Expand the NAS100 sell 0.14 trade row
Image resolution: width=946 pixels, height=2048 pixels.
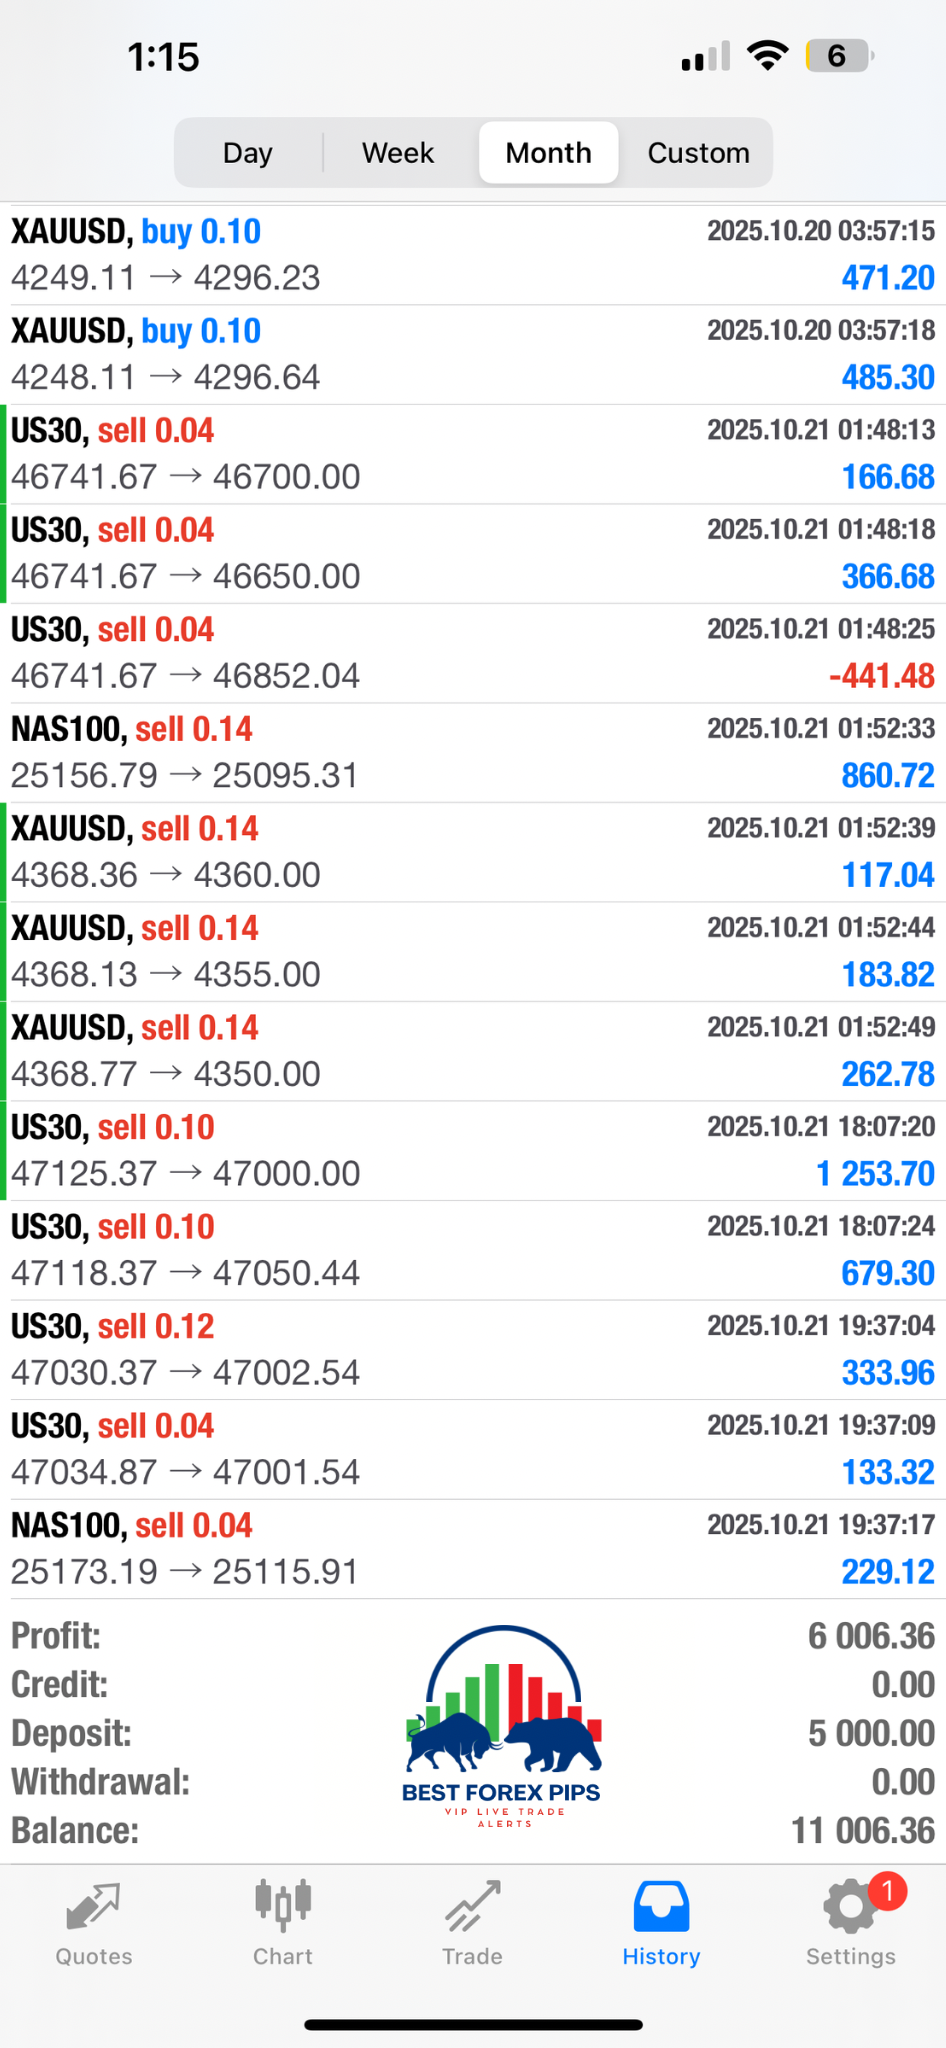pyautogui.click(x=473, y=753)
